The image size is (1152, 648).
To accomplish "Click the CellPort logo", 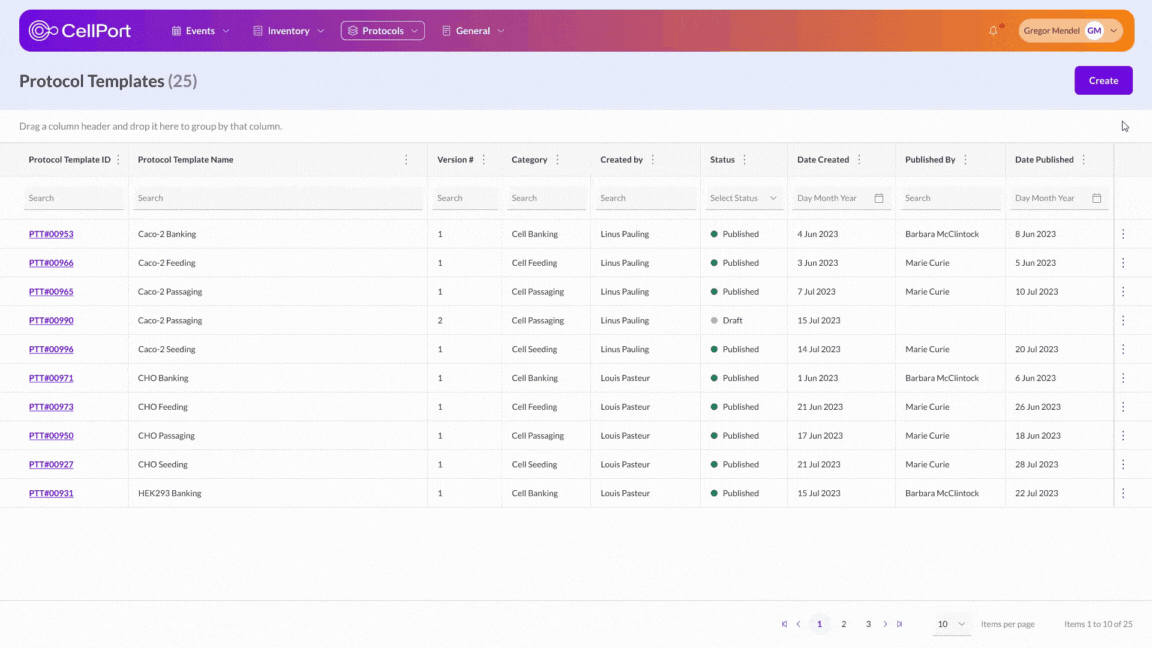I will coord(80,30).
